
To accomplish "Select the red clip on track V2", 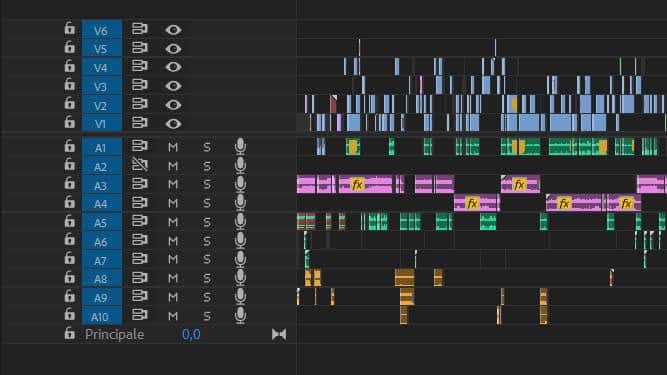I will 333,105.
